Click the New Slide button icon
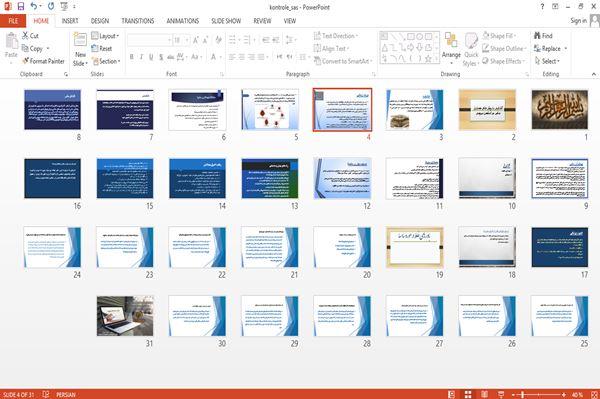The height and width of the screenshot is (399, 600). pyautogui.click(x=80, y=40)
